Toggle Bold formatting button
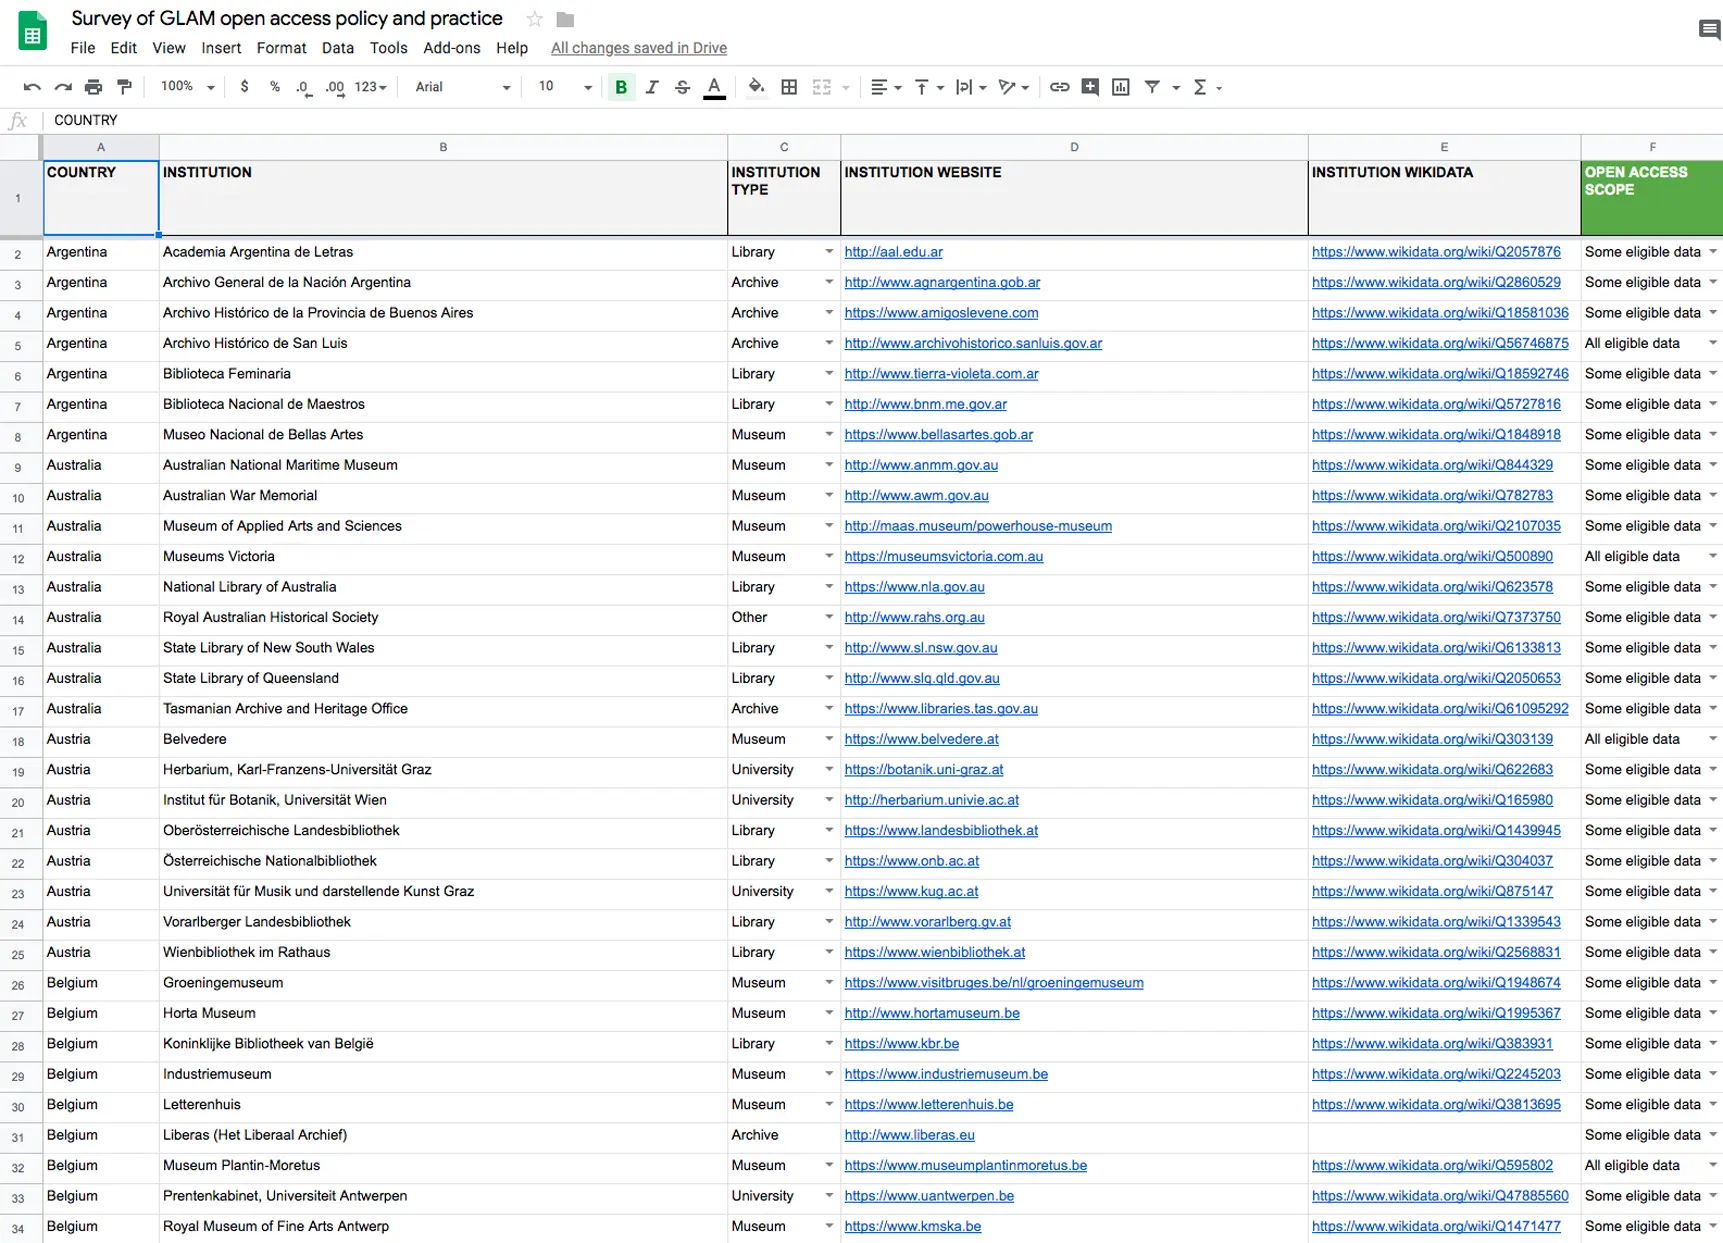Screen dimensions: 1723x1243 coord(621,87)
